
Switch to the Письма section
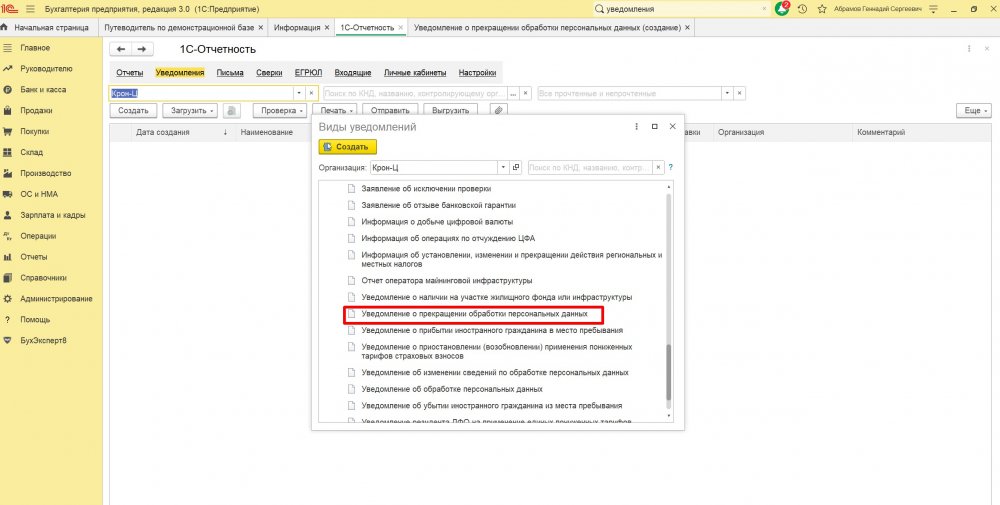pyautogui.click(x=230, y=73)
